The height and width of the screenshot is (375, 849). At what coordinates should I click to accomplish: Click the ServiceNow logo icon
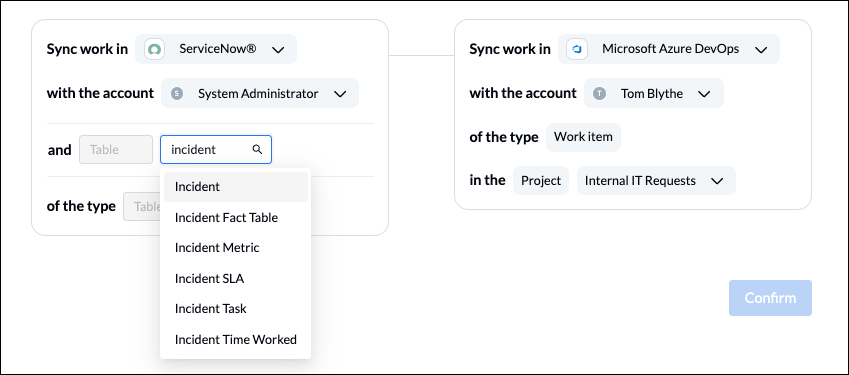pos(154,49)
